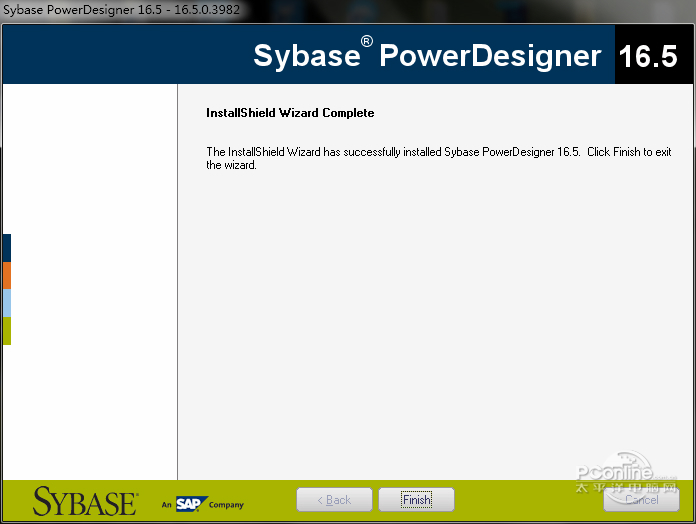
Task: Click the 'Sybase PowerDesigner' banner title
Action: click(x=427, y=55)
